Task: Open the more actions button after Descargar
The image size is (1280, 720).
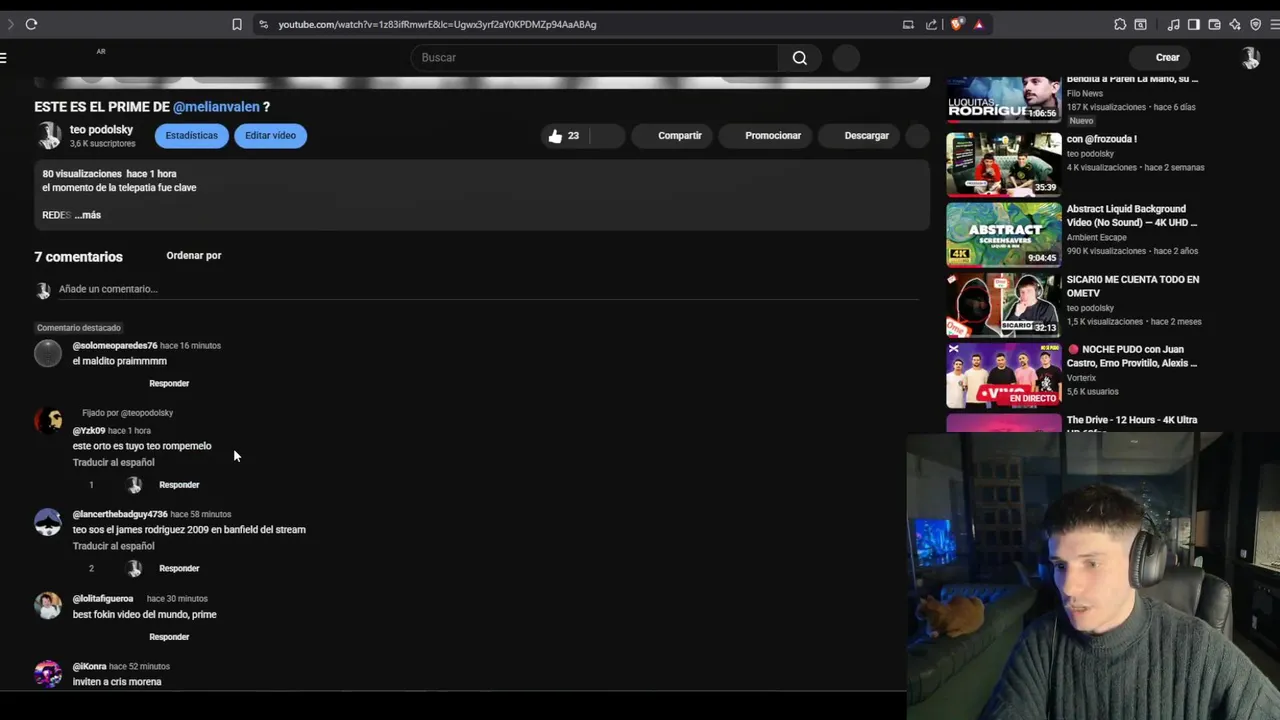Action: point(917,136)
